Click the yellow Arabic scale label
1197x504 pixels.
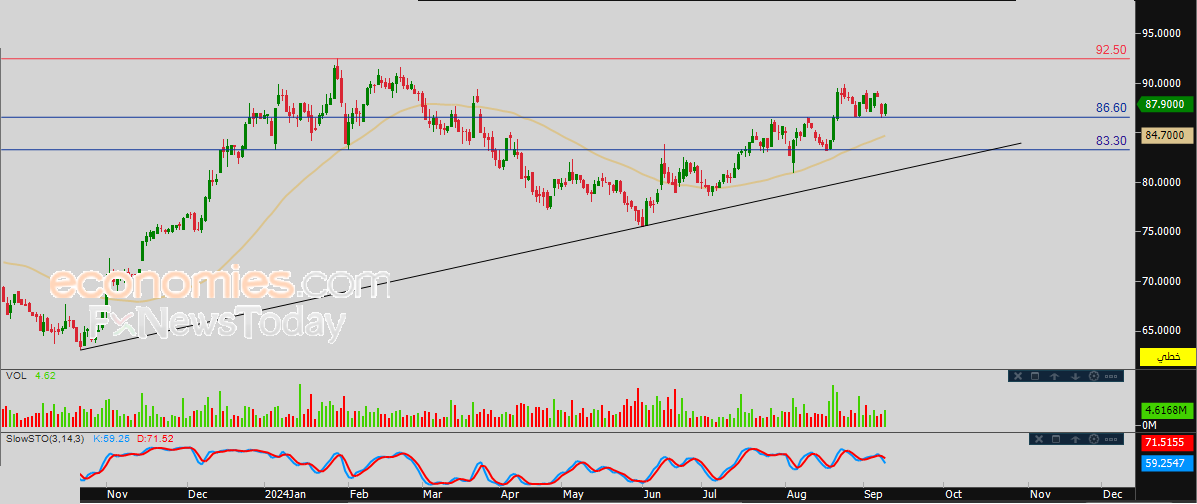pos(1166,357)
